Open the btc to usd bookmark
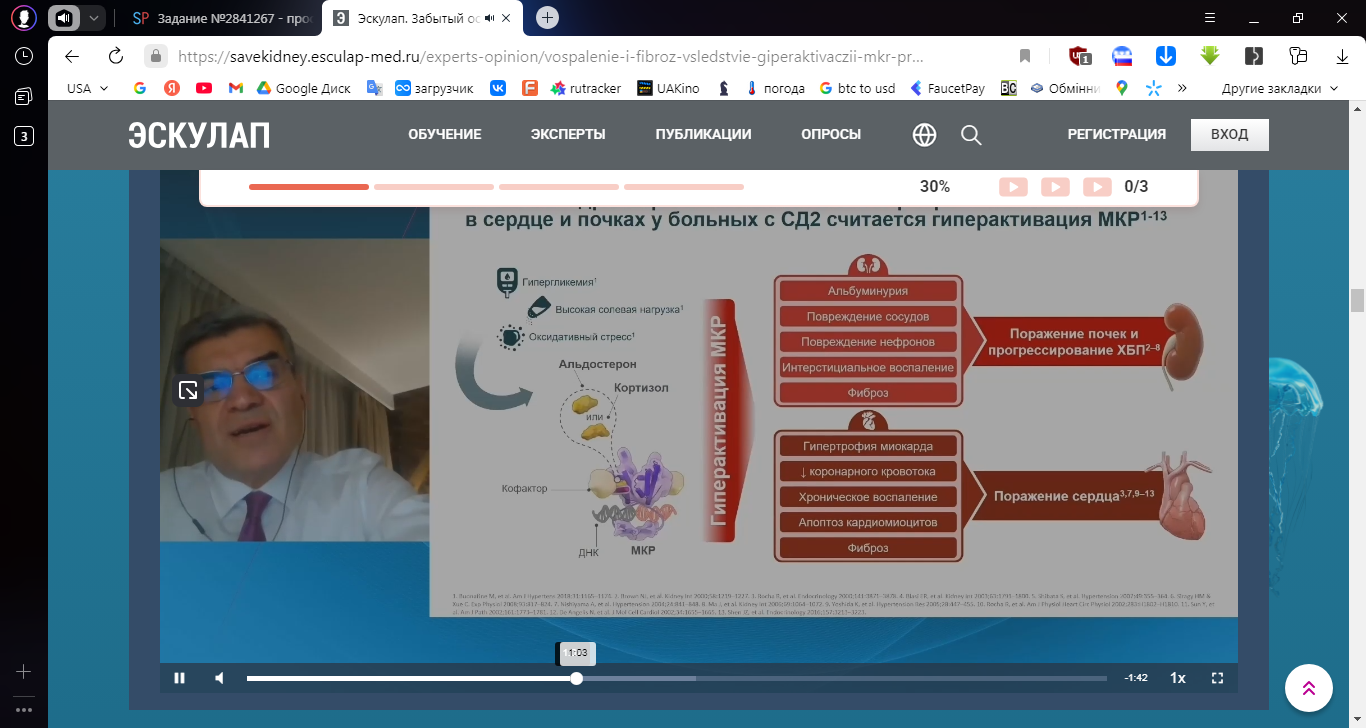The image size is (1366, 728). coord(857,88)
